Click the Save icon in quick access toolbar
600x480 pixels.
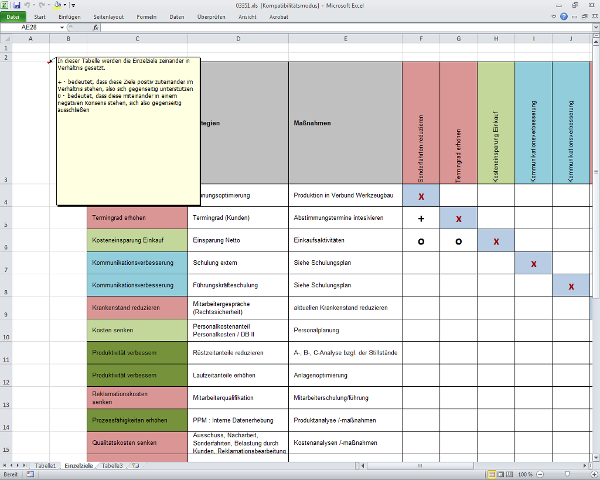[x=16, y=5]
